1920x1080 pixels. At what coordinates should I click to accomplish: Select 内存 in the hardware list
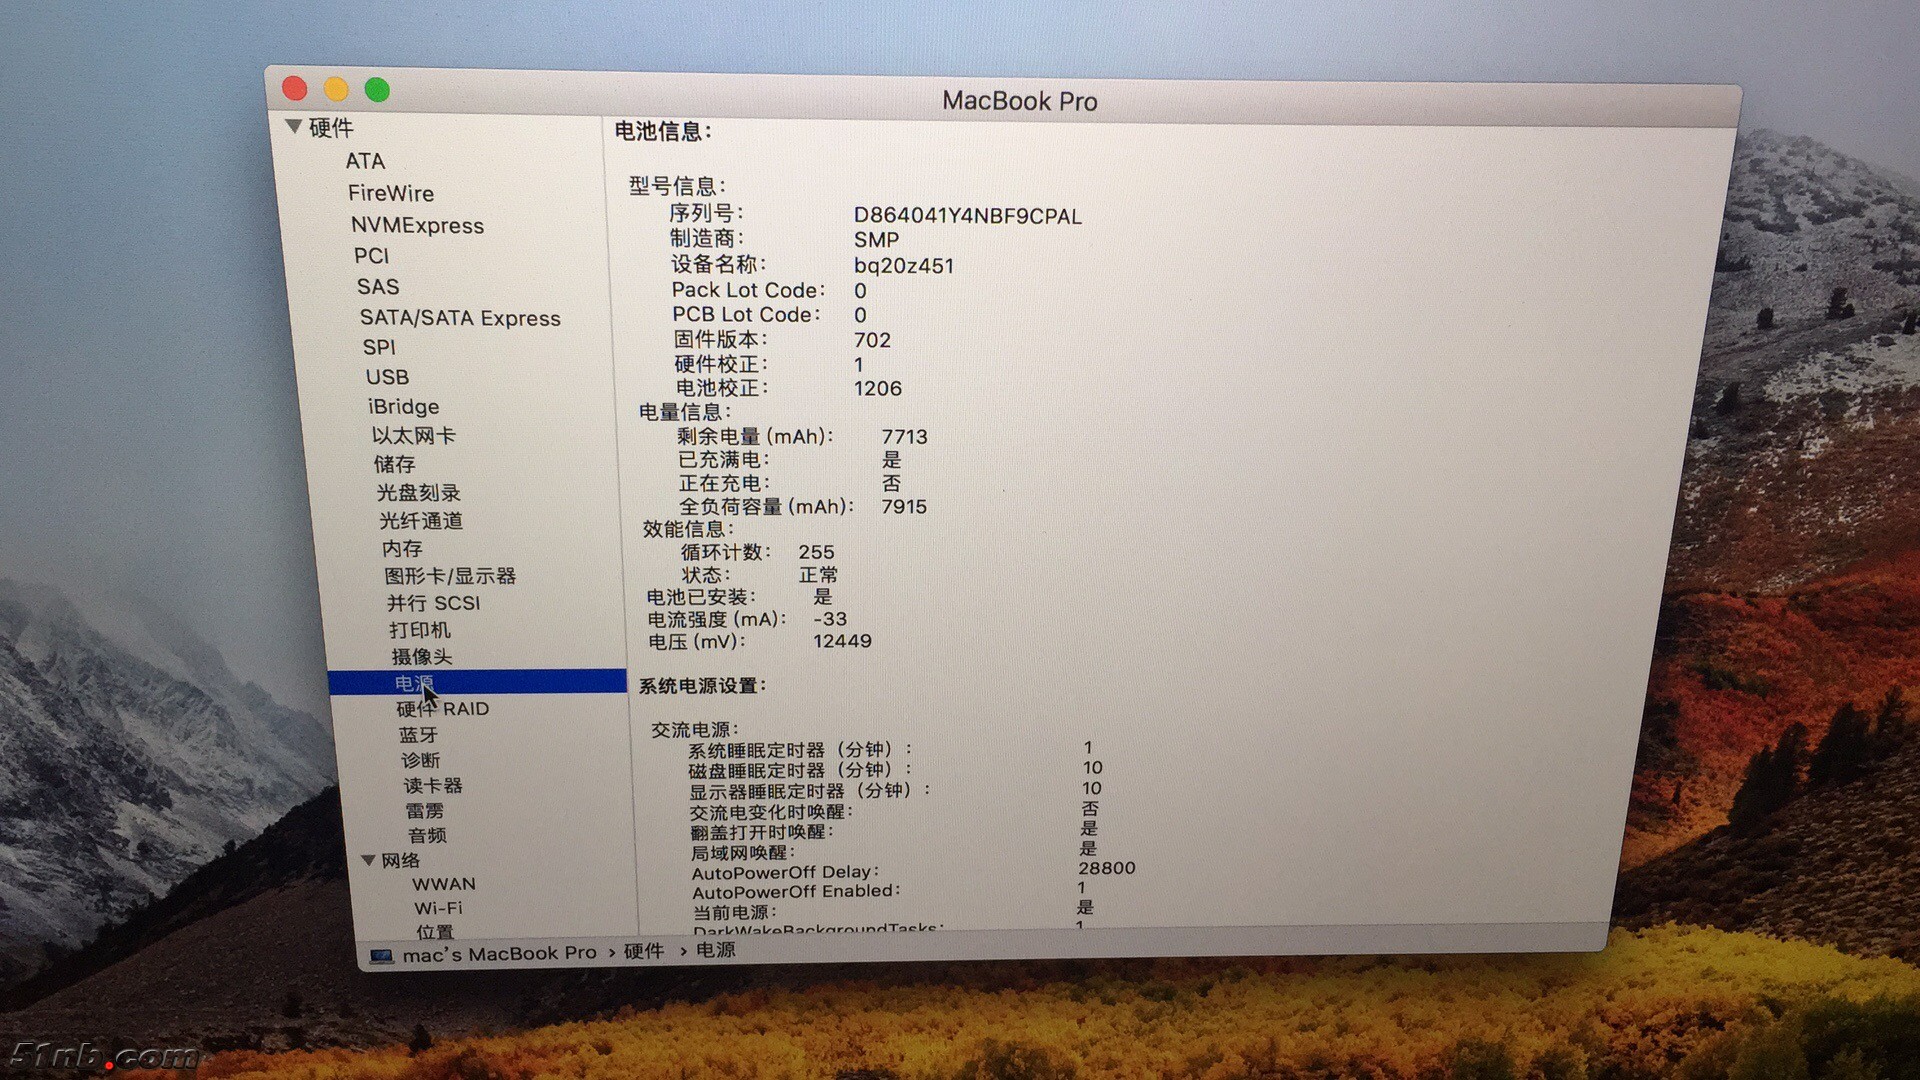tap(402, 549)
